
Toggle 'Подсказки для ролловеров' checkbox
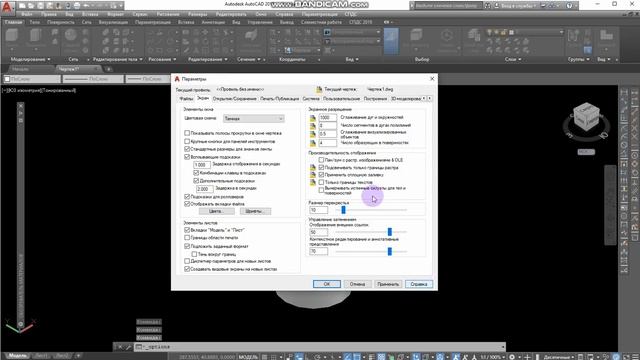[187, 197]
